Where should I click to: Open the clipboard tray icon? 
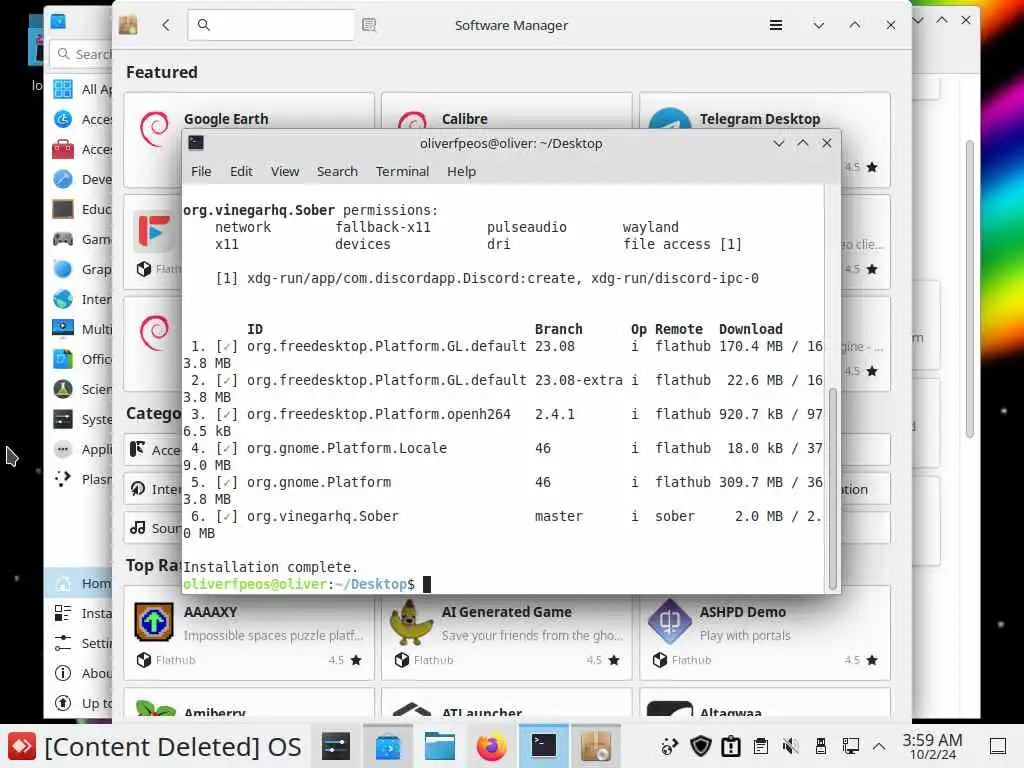(x=761, y=746)
